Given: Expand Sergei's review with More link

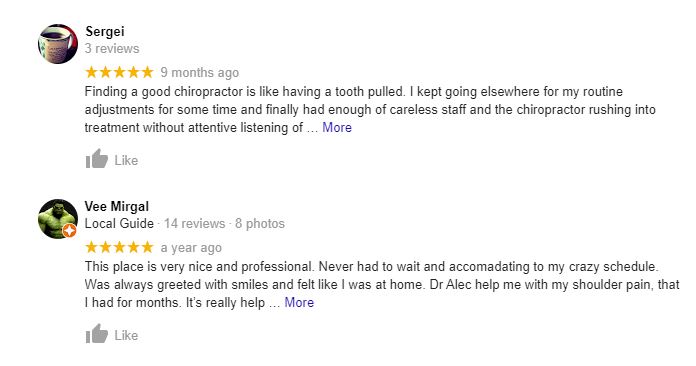Looking at the screenshot, I should [x=337, y=127].
